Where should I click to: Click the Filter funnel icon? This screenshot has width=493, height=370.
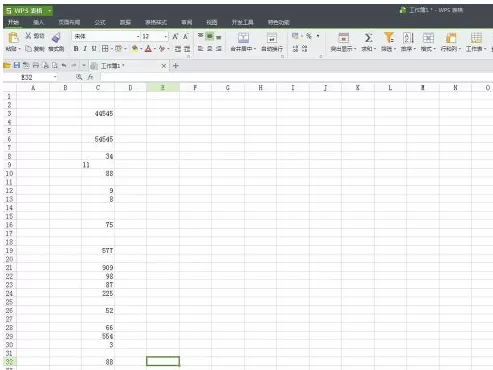click(x=389, y=38)
